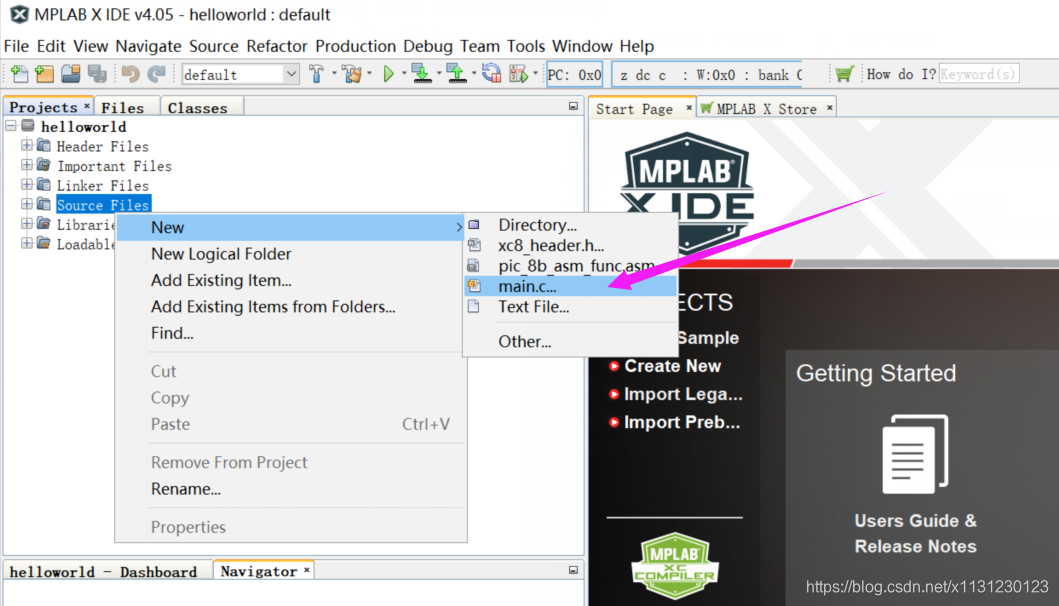Close the Navigator tab
Image resolution: width=1059 pixels, height=606 pixels.
(x=307, y=570)
